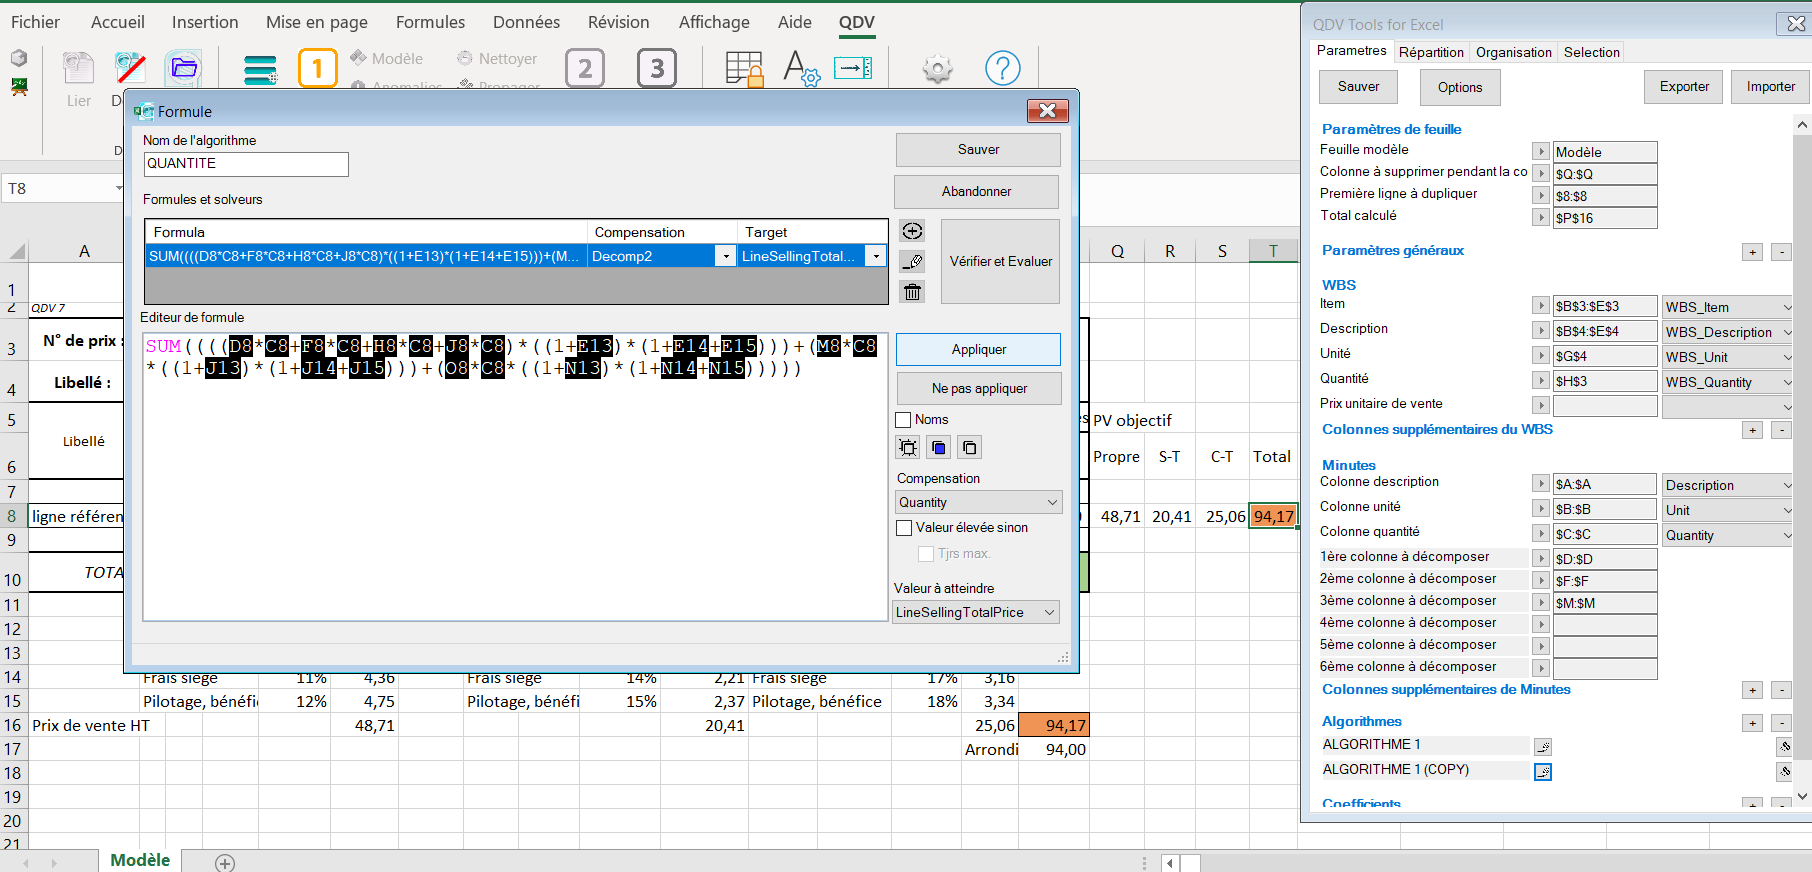Add a new sheet with the plus icon

[225, 862]
